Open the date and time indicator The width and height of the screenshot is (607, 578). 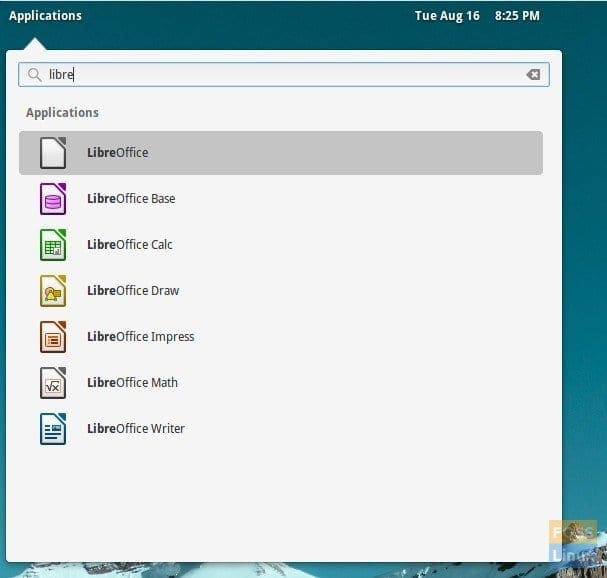point(477,16)
